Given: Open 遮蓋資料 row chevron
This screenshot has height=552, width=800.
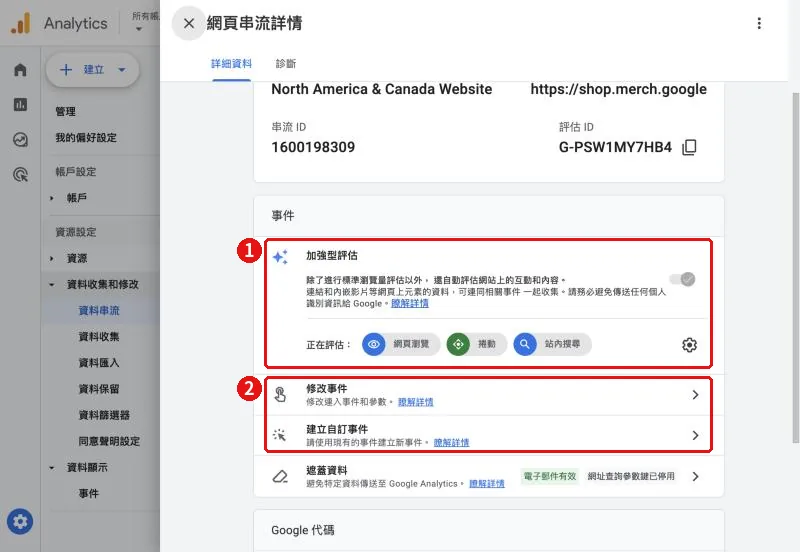Looking at the screenshot, I should tap(695, 476).
